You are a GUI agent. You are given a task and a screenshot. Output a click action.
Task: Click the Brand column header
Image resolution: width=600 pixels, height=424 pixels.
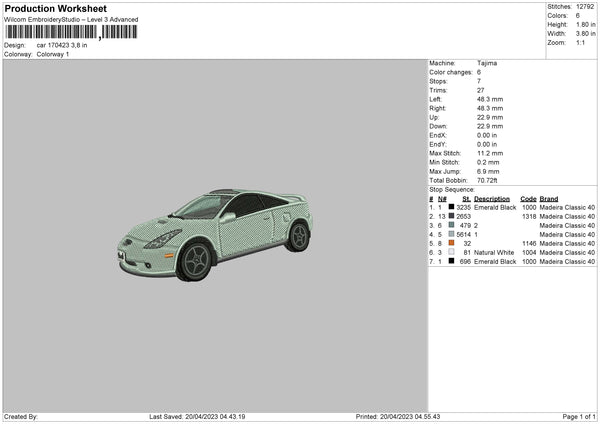click(549, 198)
